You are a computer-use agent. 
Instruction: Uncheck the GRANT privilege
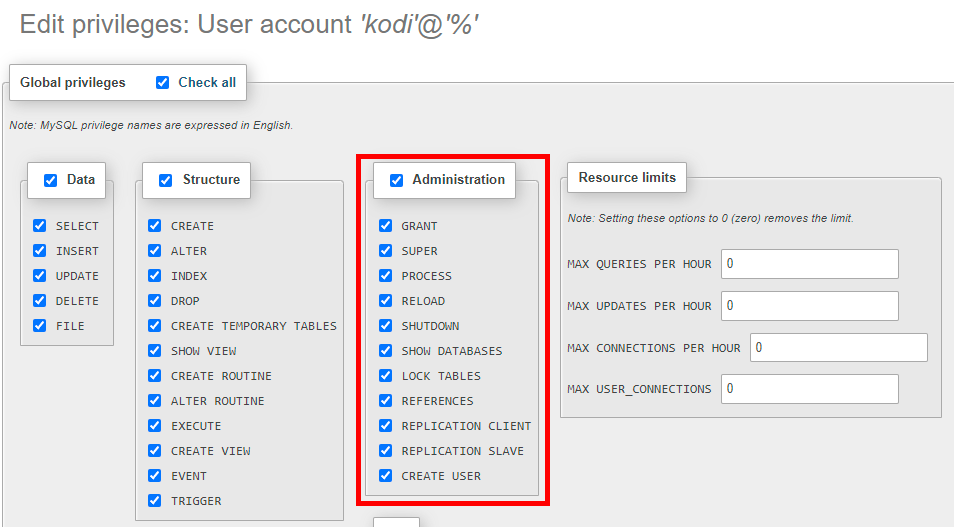click(x=386, y=226)
